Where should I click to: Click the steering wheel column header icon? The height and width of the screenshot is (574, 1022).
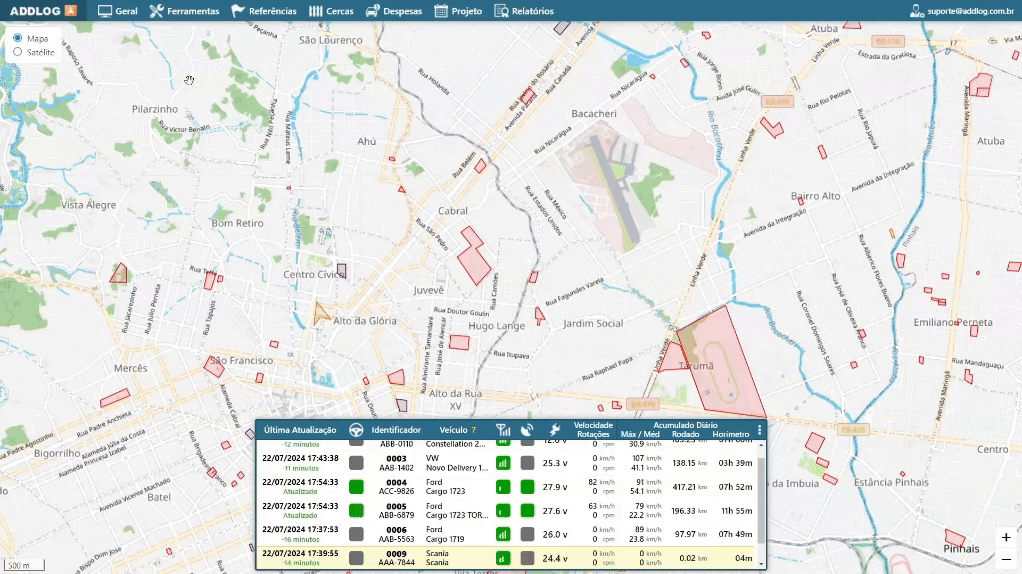(x=355, y=430)
